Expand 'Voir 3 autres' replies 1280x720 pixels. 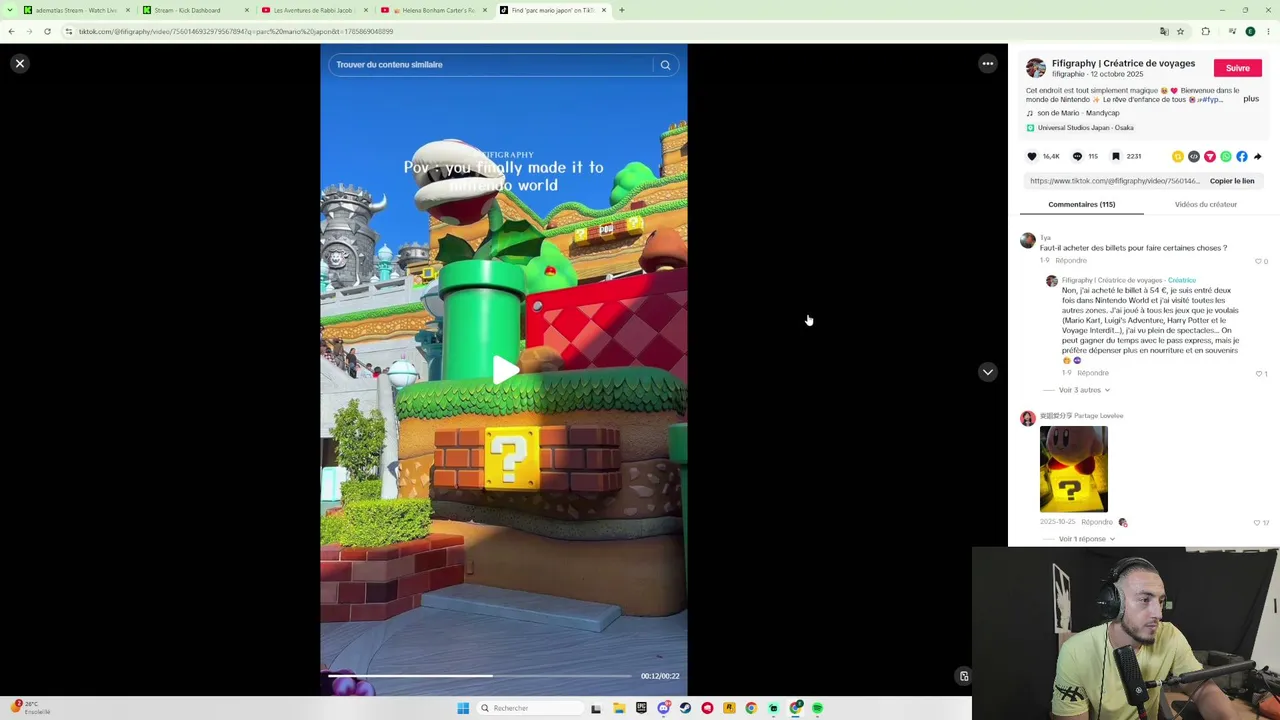[x=1084, y=390]
